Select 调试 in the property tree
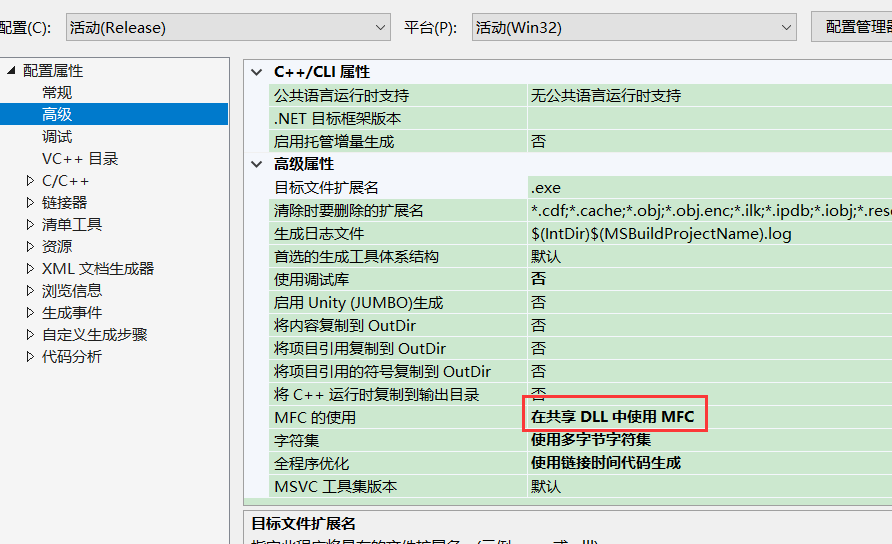The width and height of the screenshot is (892, 544). click(57, 137)
